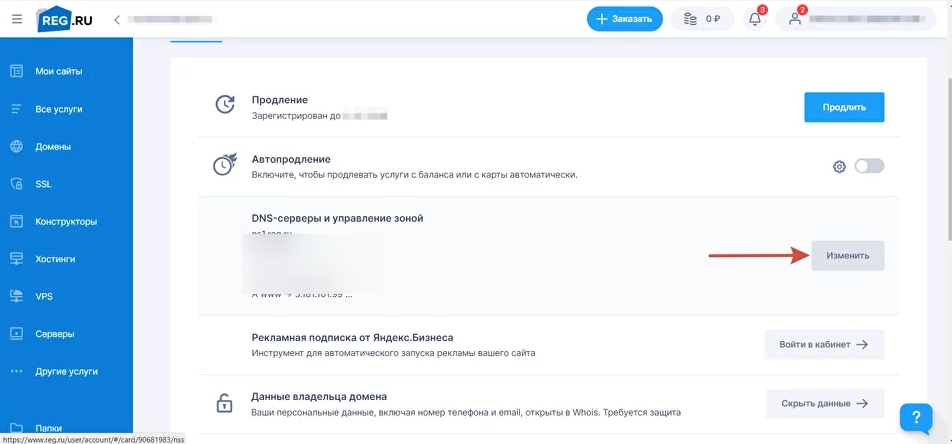Go back with the left chevron
Screen dimensions: 952x444
click(117, 19)
